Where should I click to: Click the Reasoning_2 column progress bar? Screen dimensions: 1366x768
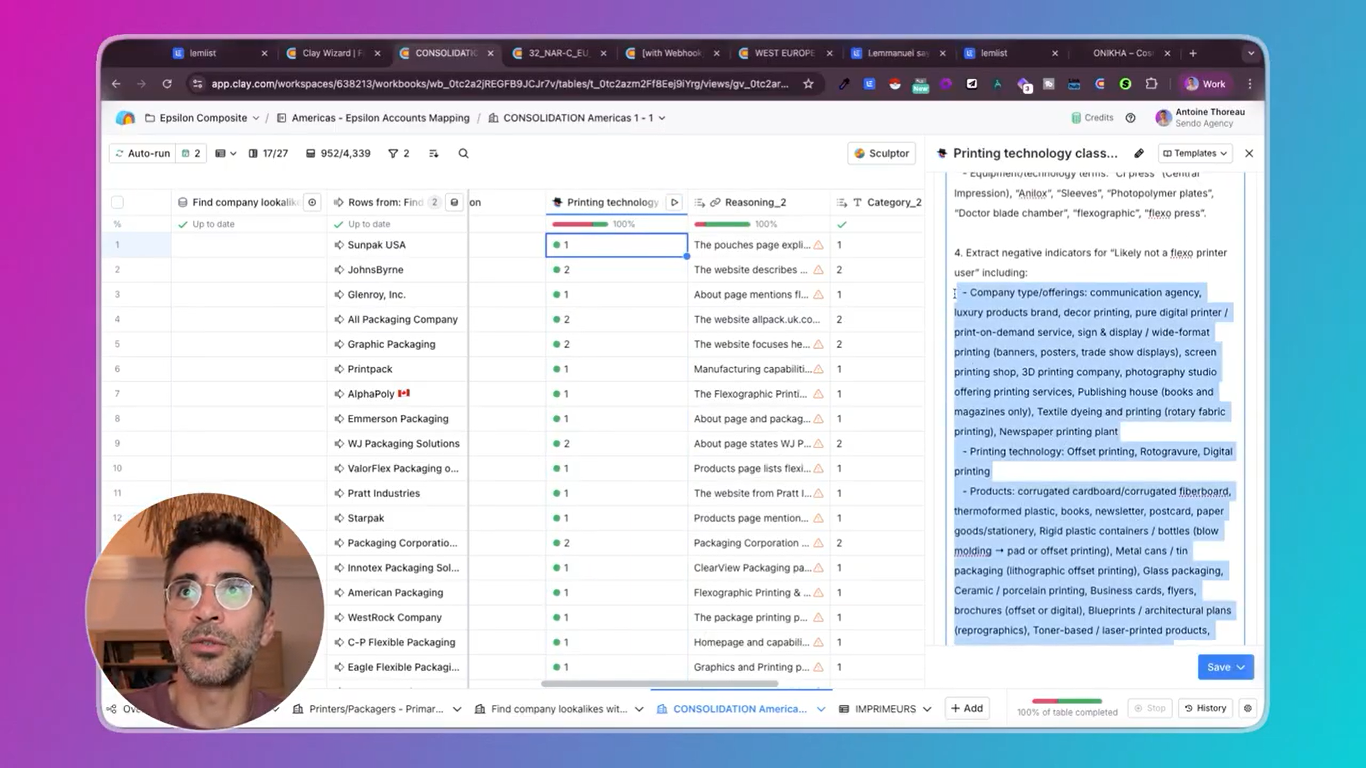tap(722, 224)
